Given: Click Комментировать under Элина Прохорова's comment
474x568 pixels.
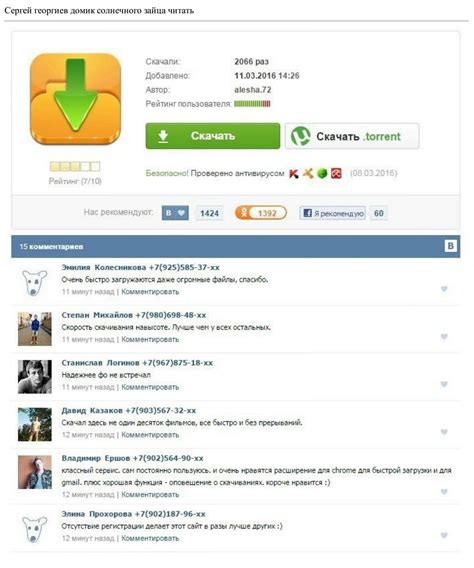Looking at the screenshot, I should click(150, 538).
